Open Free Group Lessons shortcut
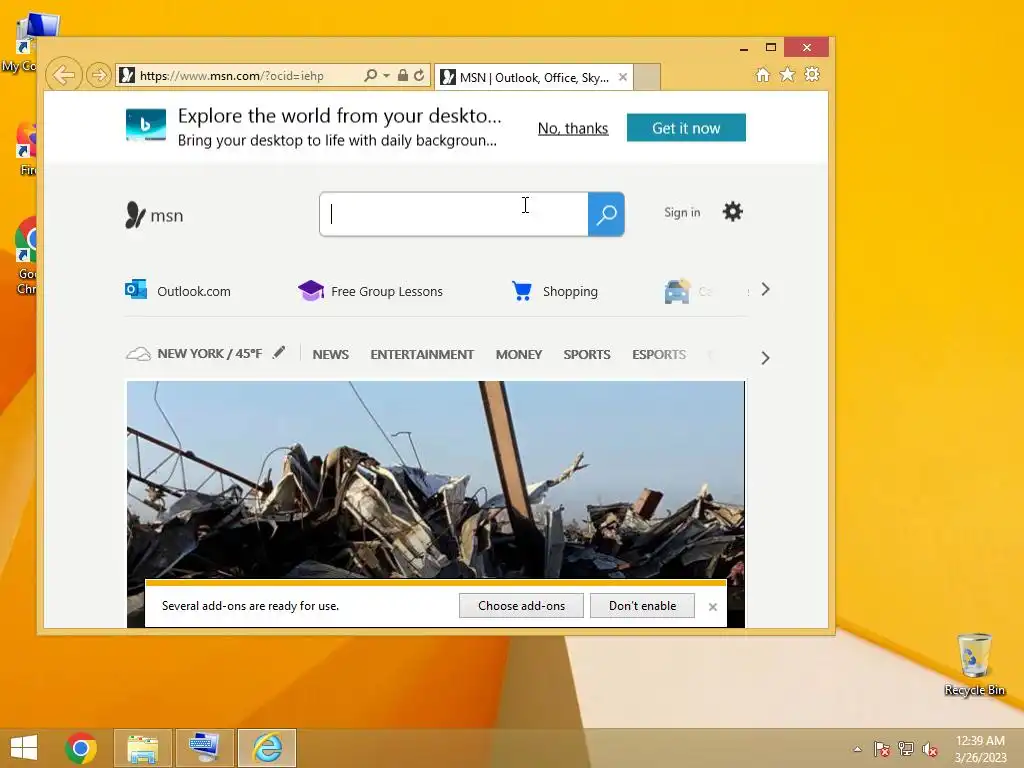 coord(370,291)
